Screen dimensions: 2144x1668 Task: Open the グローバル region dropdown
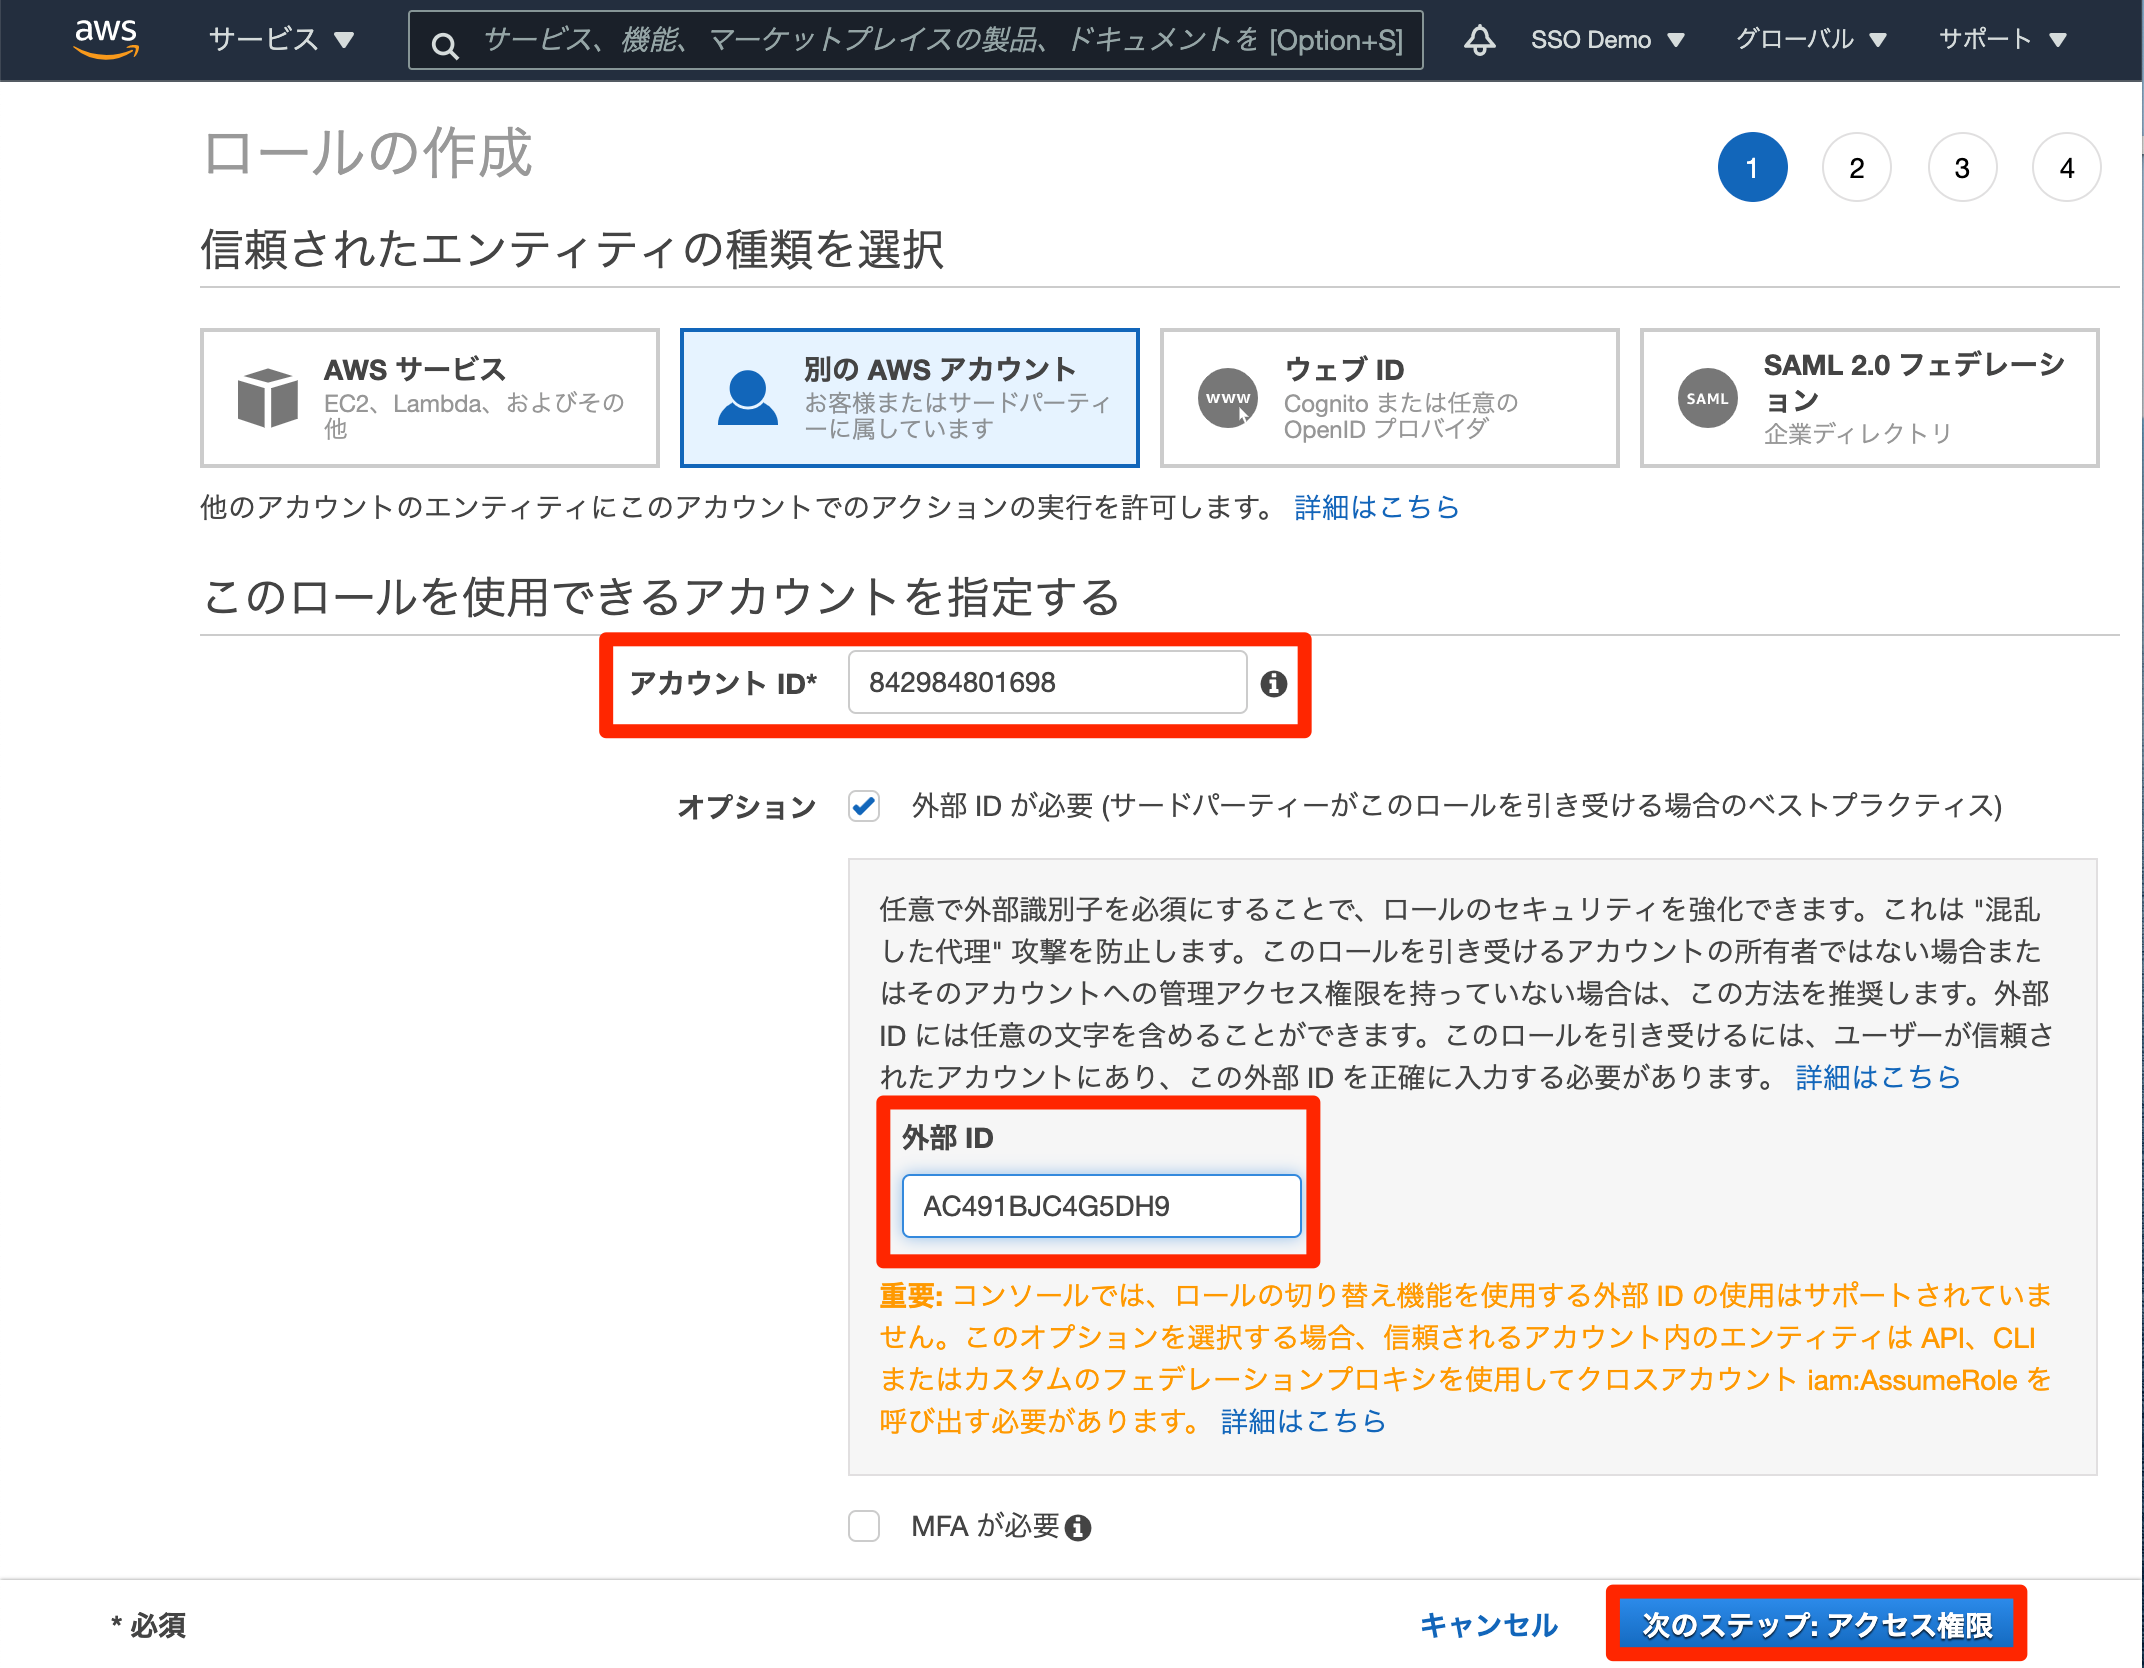[x=1811, y=40]
